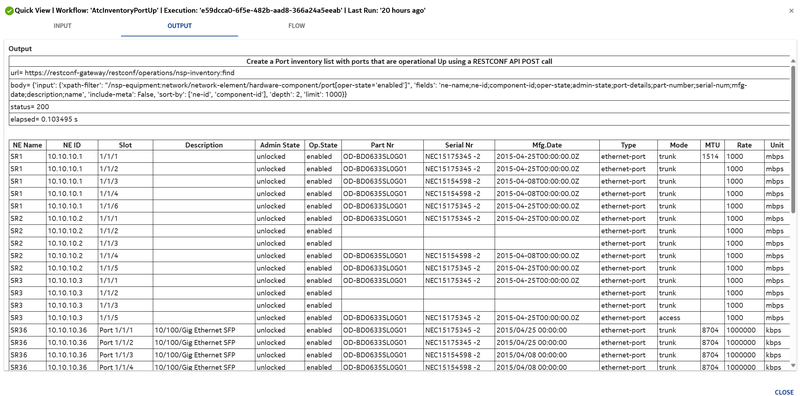This screenshot has width=800, height=396.
Task: Click the MTU column header
Action: coord(712,145)
